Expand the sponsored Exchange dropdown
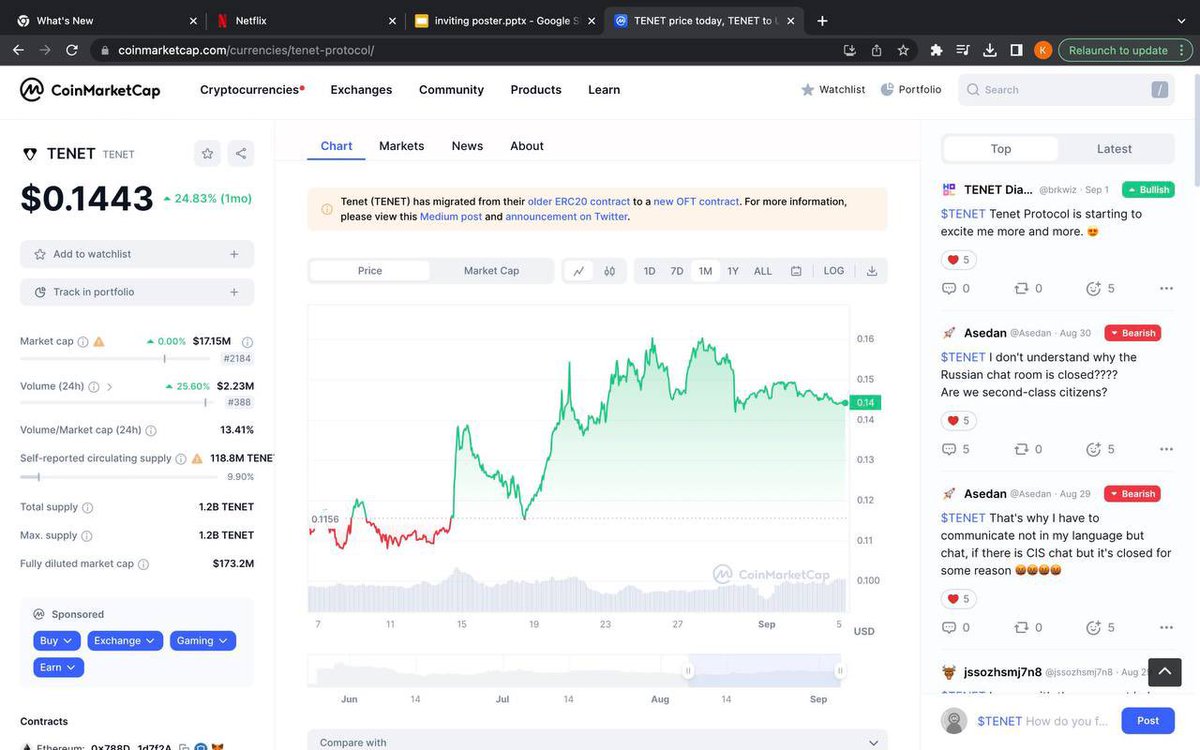 click(125, 641)
